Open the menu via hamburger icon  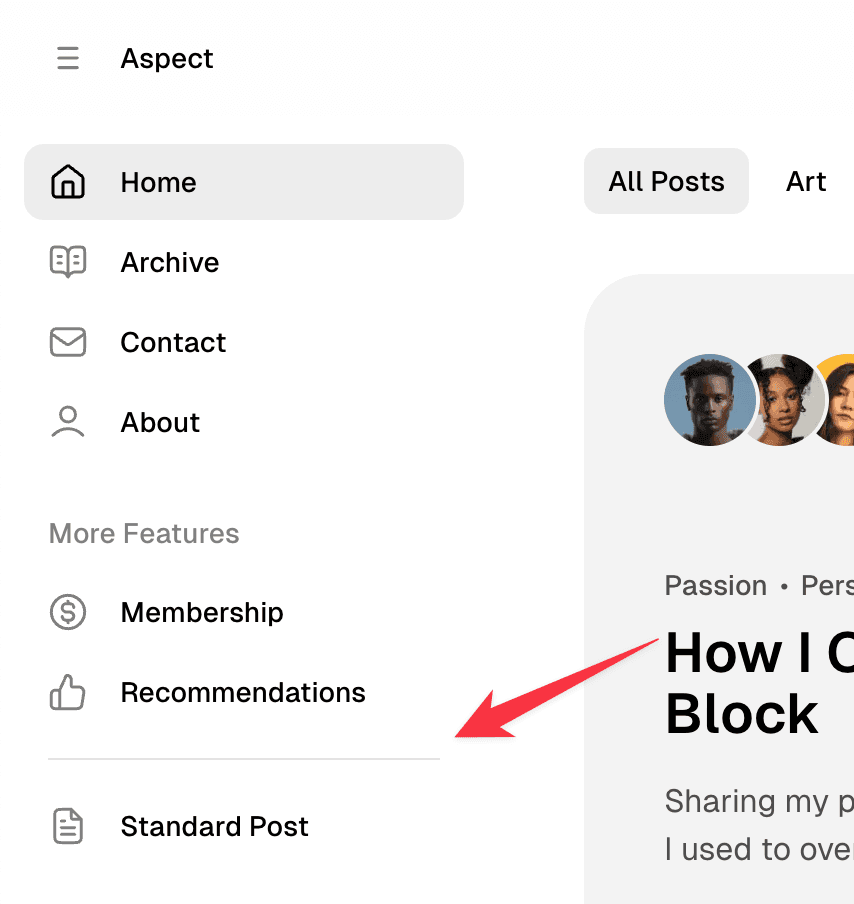pyautogui.click(x=67, y=58)
